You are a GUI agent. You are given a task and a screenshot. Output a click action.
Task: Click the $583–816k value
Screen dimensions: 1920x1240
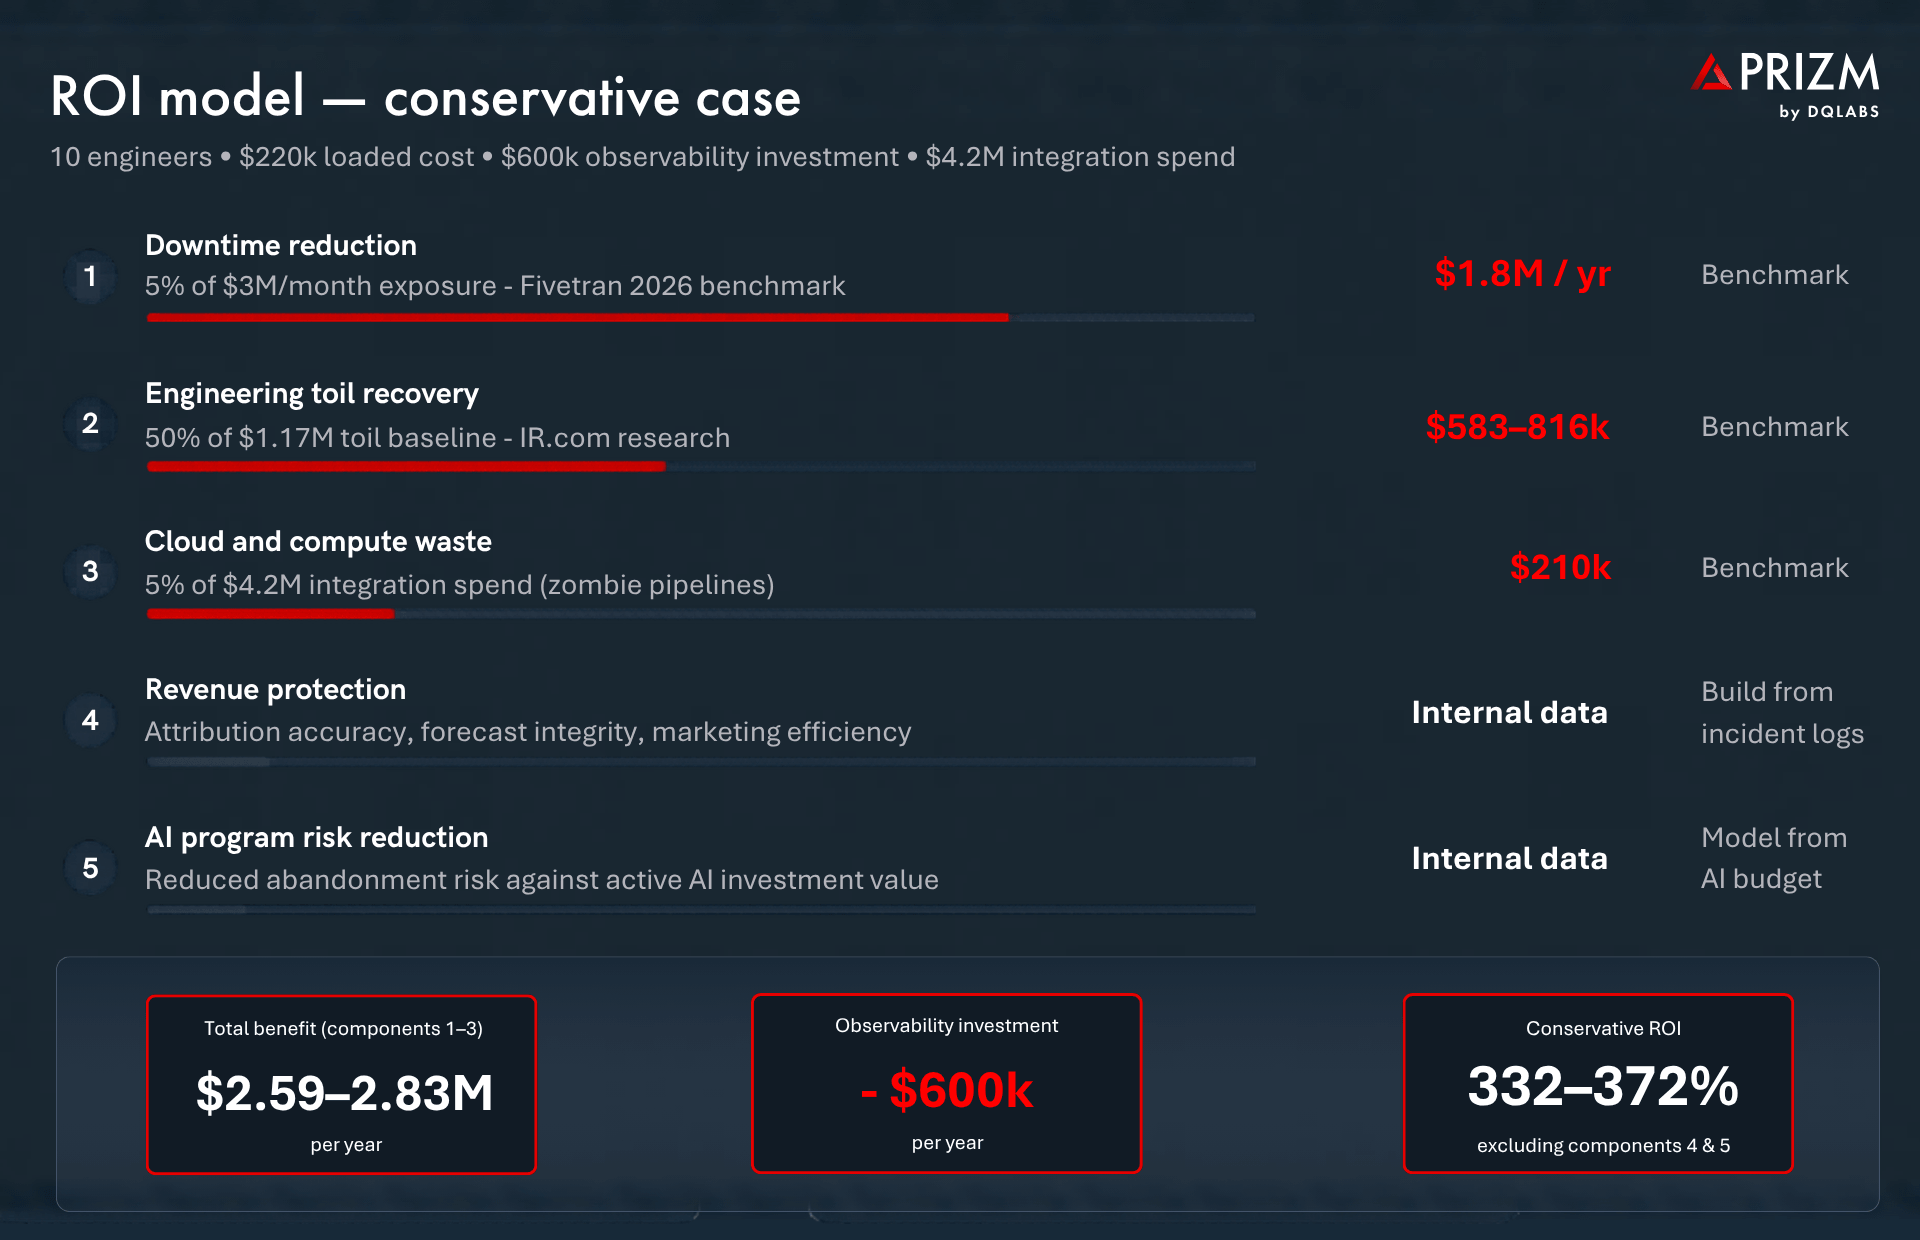tap(1517, 427)
